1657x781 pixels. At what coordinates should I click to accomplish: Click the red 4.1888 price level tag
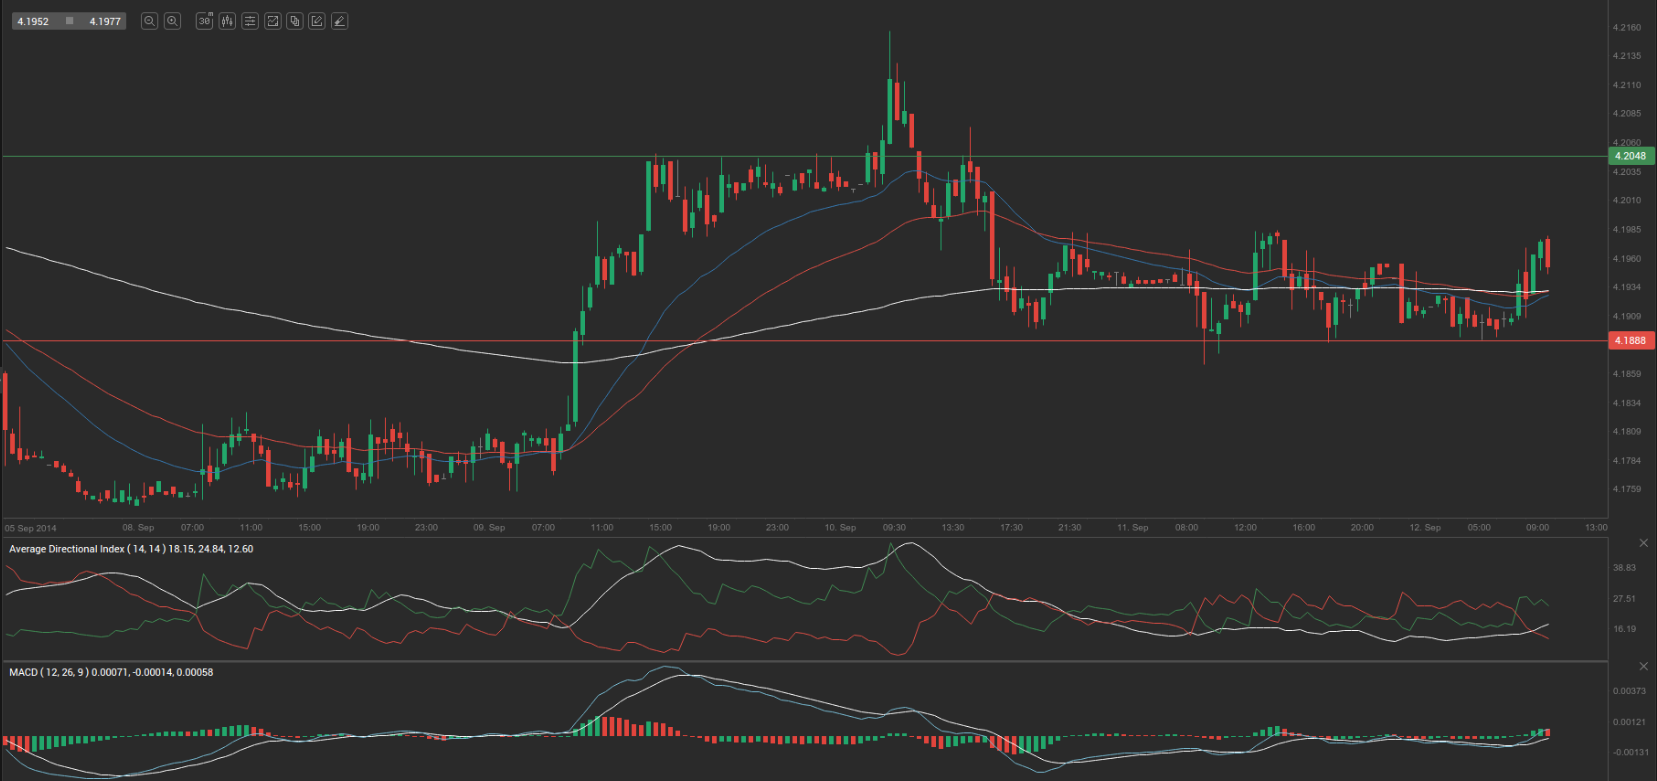pos(1630,341)
